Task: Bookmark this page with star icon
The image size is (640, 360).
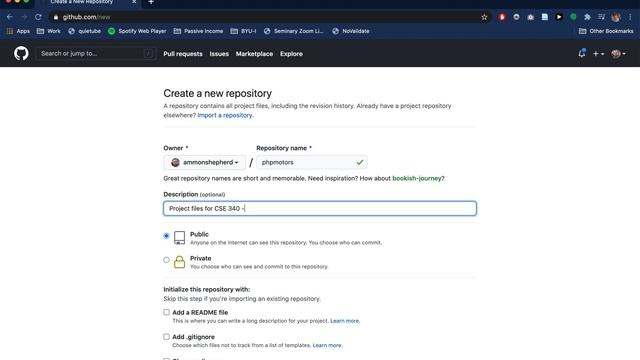Action: click(x=484, y=17)
